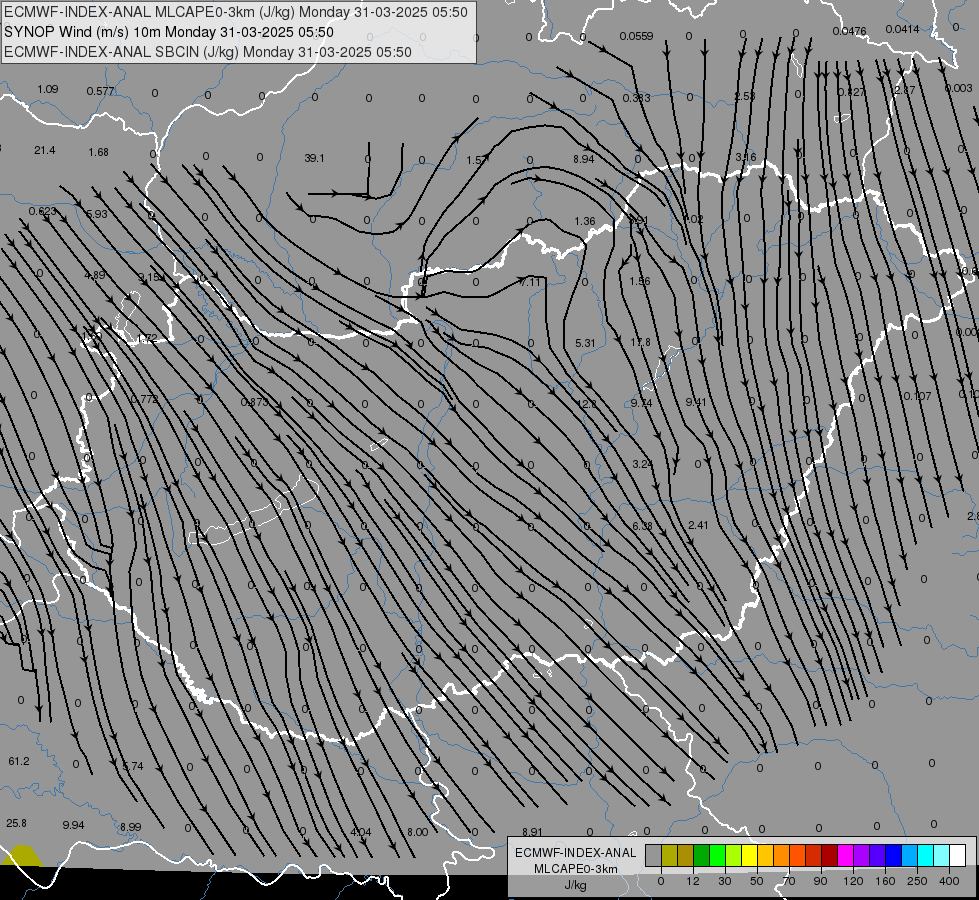Click the 7.11 value on the map
979x900 pixels.
tap(530, 282)
